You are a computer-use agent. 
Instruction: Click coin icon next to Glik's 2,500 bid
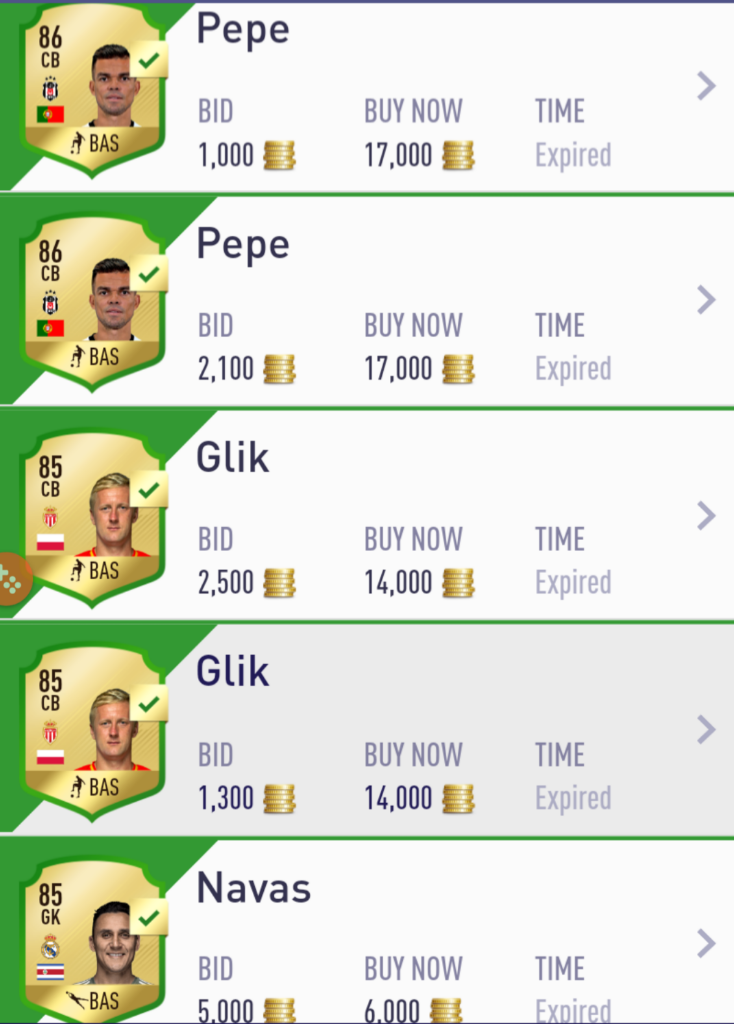[x=279, y=583]
